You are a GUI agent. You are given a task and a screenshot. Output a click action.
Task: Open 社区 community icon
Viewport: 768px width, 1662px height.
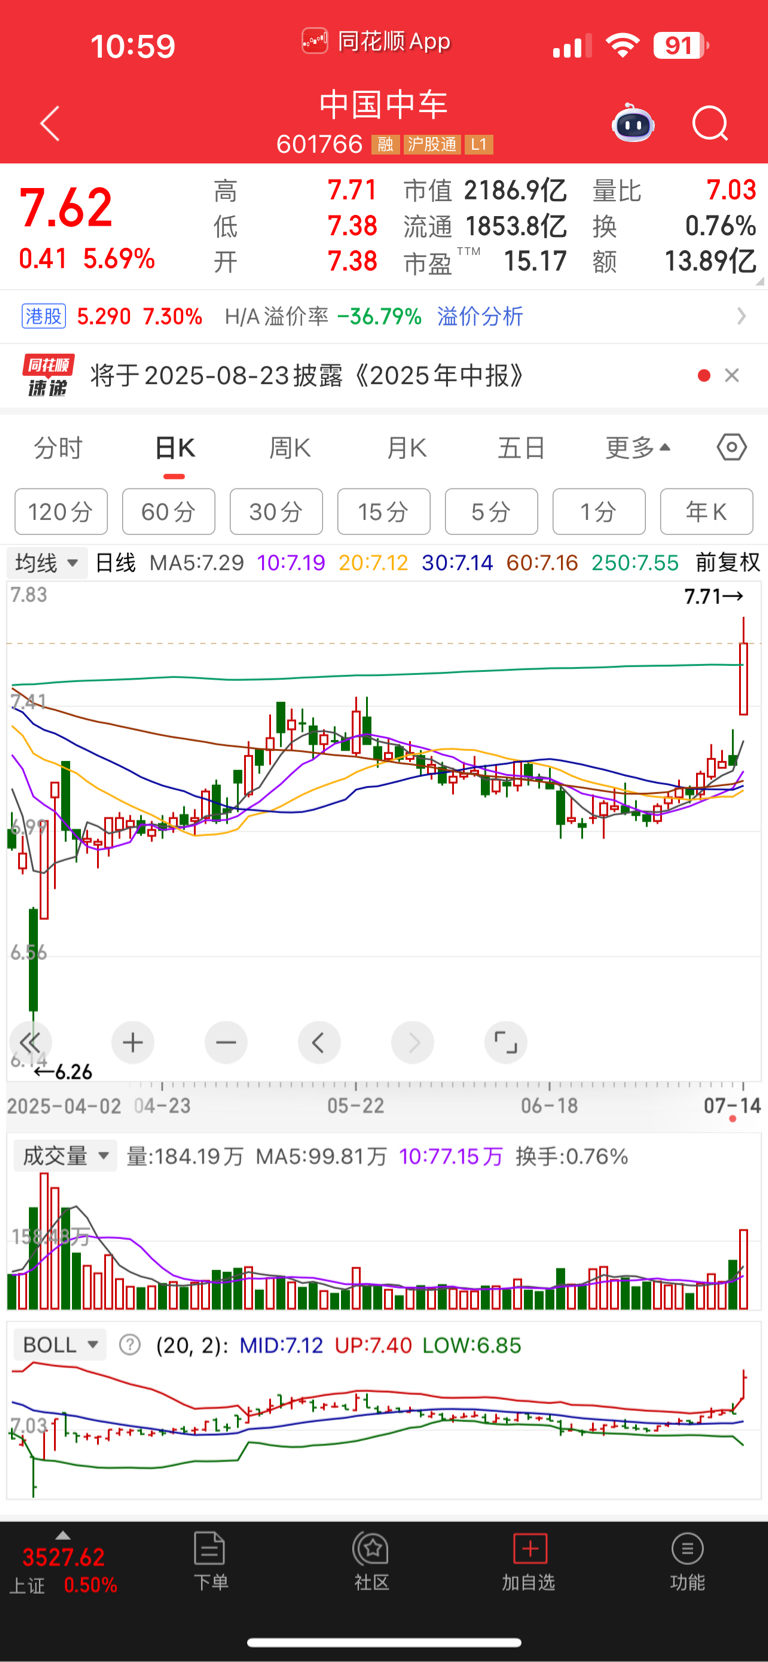pos(371,1561)
